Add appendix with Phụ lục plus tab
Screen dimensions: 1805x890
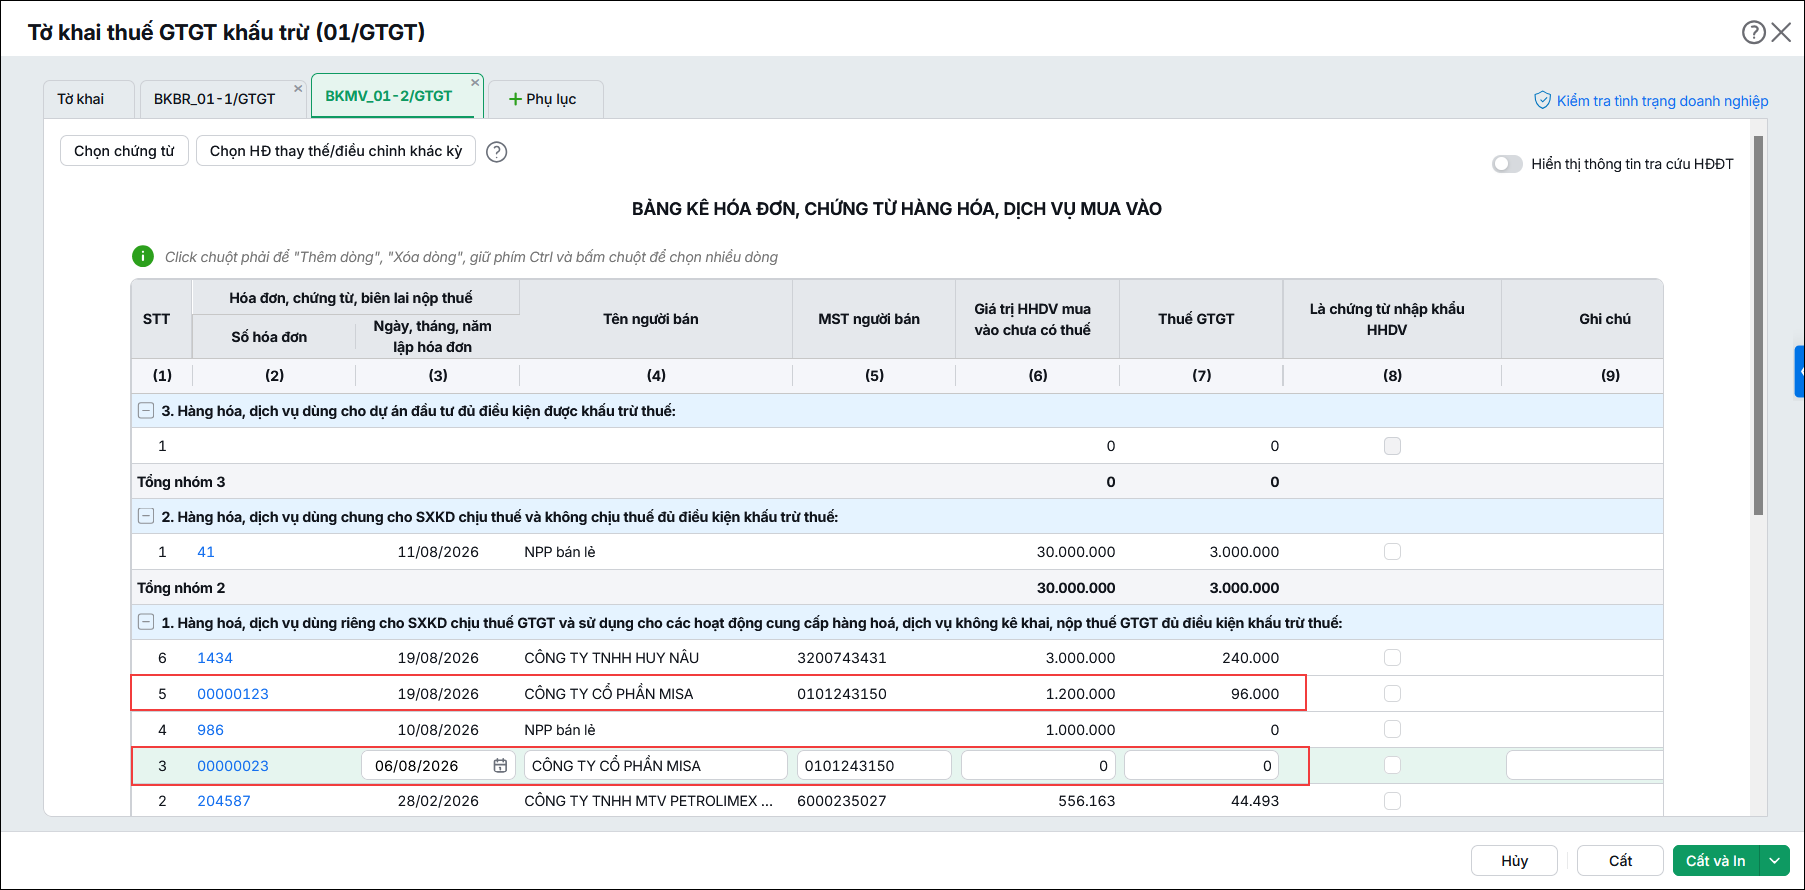pyautogui.click(x=545, y=99)
